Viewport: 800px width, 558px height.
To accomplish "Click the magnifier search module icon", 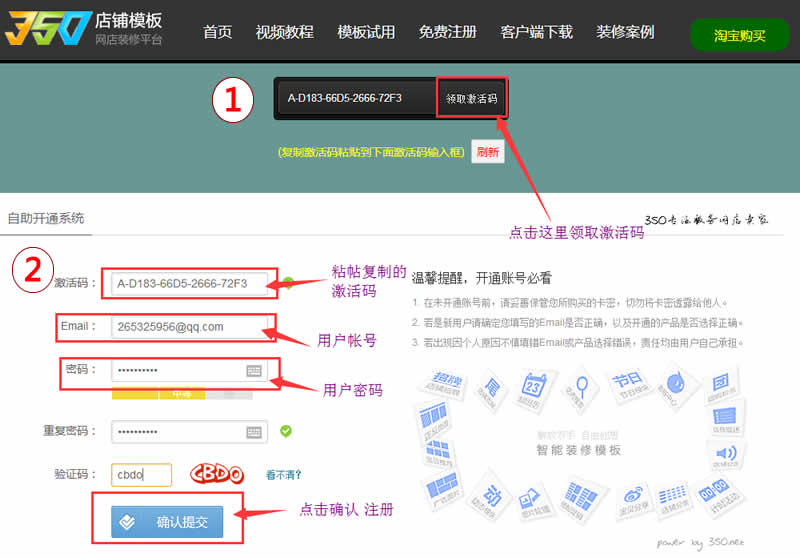I will 581,386.
